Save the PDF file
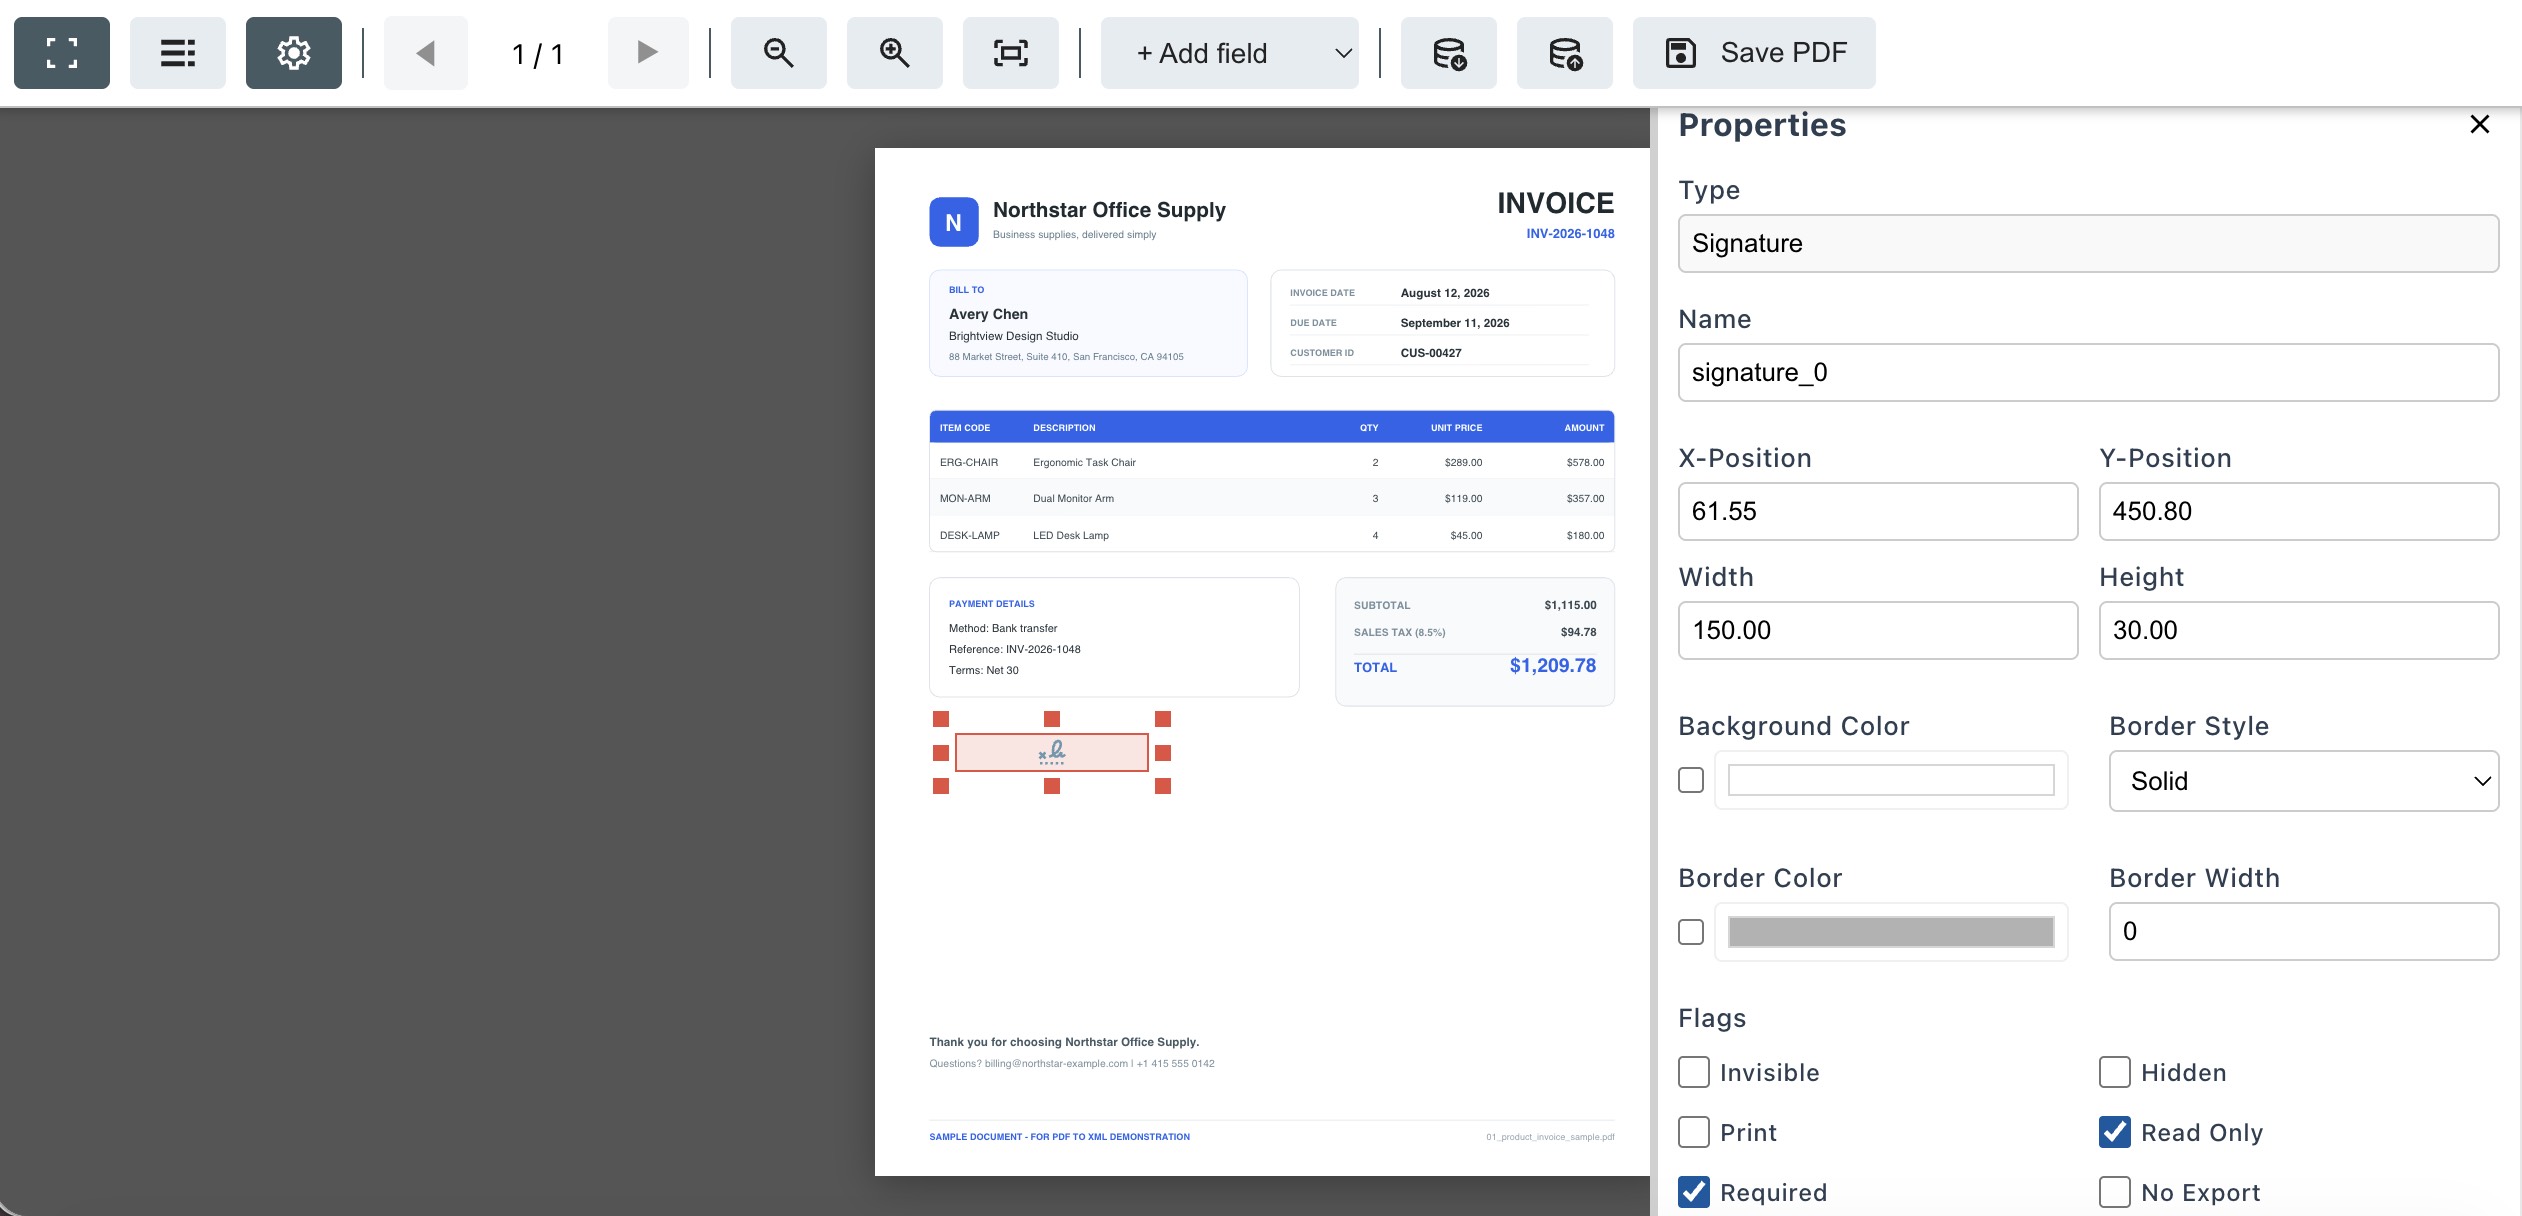The width and height of the screenshot is (2522, 1216). click(x=1754, y=53)
